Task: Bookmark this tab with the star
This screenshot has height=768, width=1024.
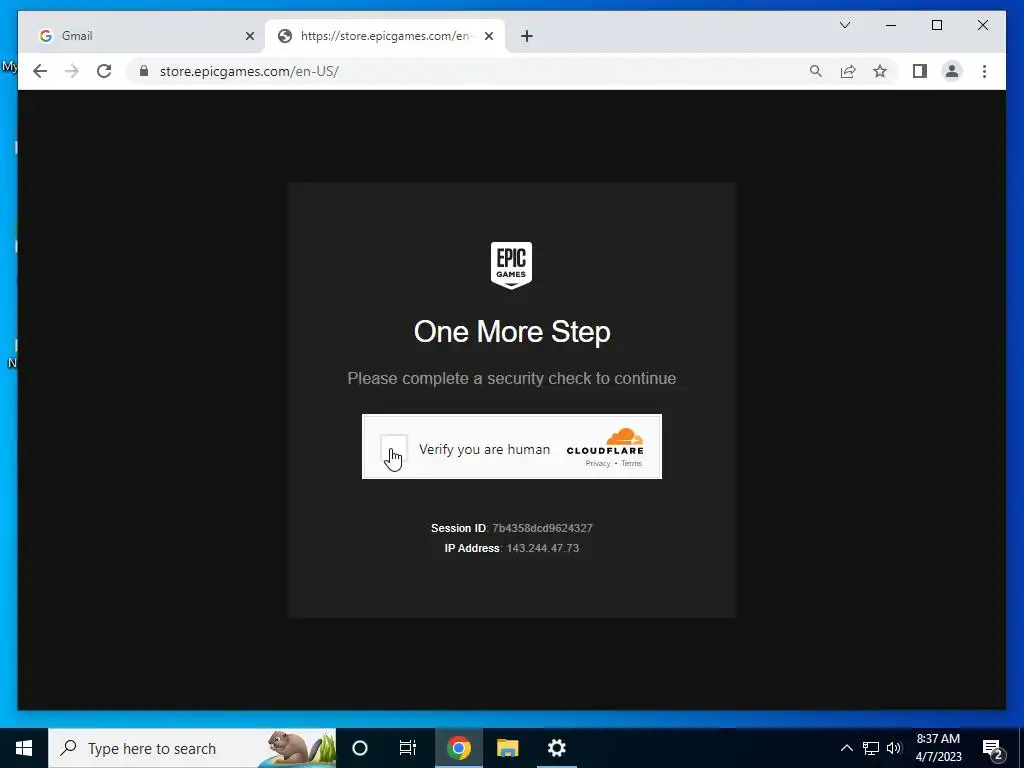Action: pyautogui.click(x=880, y=71)
